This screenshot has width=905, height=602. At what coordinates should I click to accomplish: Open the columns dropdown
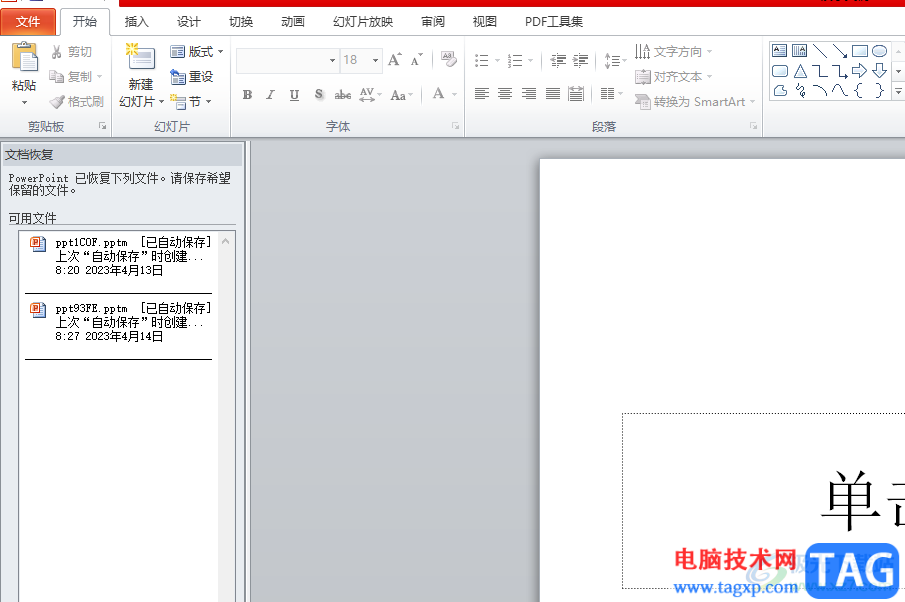pos(611,94)
